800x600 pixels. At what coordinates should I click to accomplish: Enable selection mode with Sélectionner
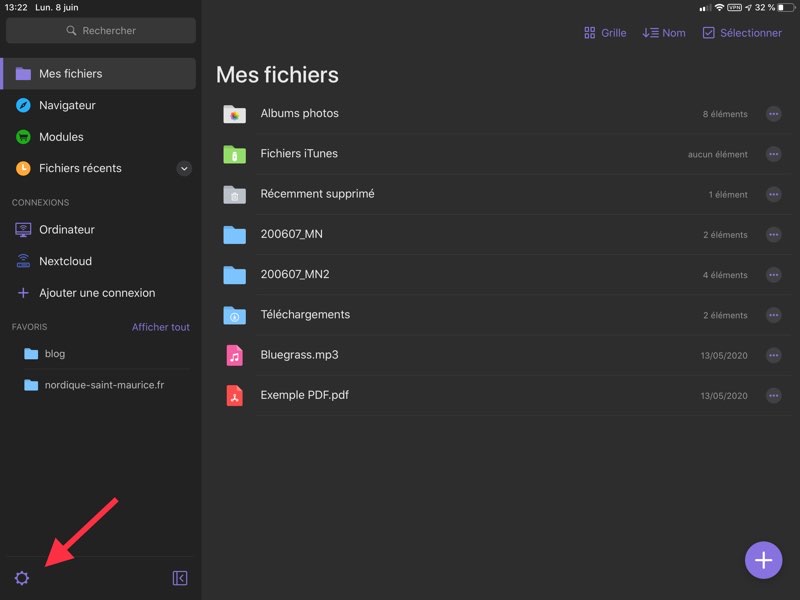[x=742, y=33]
